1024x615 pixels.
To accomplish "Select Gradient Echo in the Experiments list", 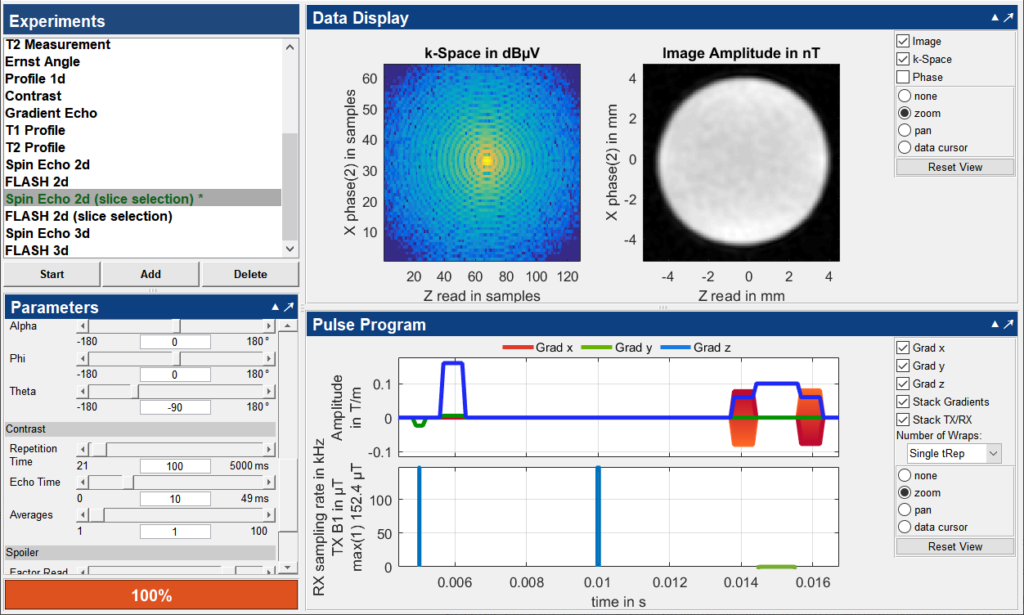I will pos(51,113).
